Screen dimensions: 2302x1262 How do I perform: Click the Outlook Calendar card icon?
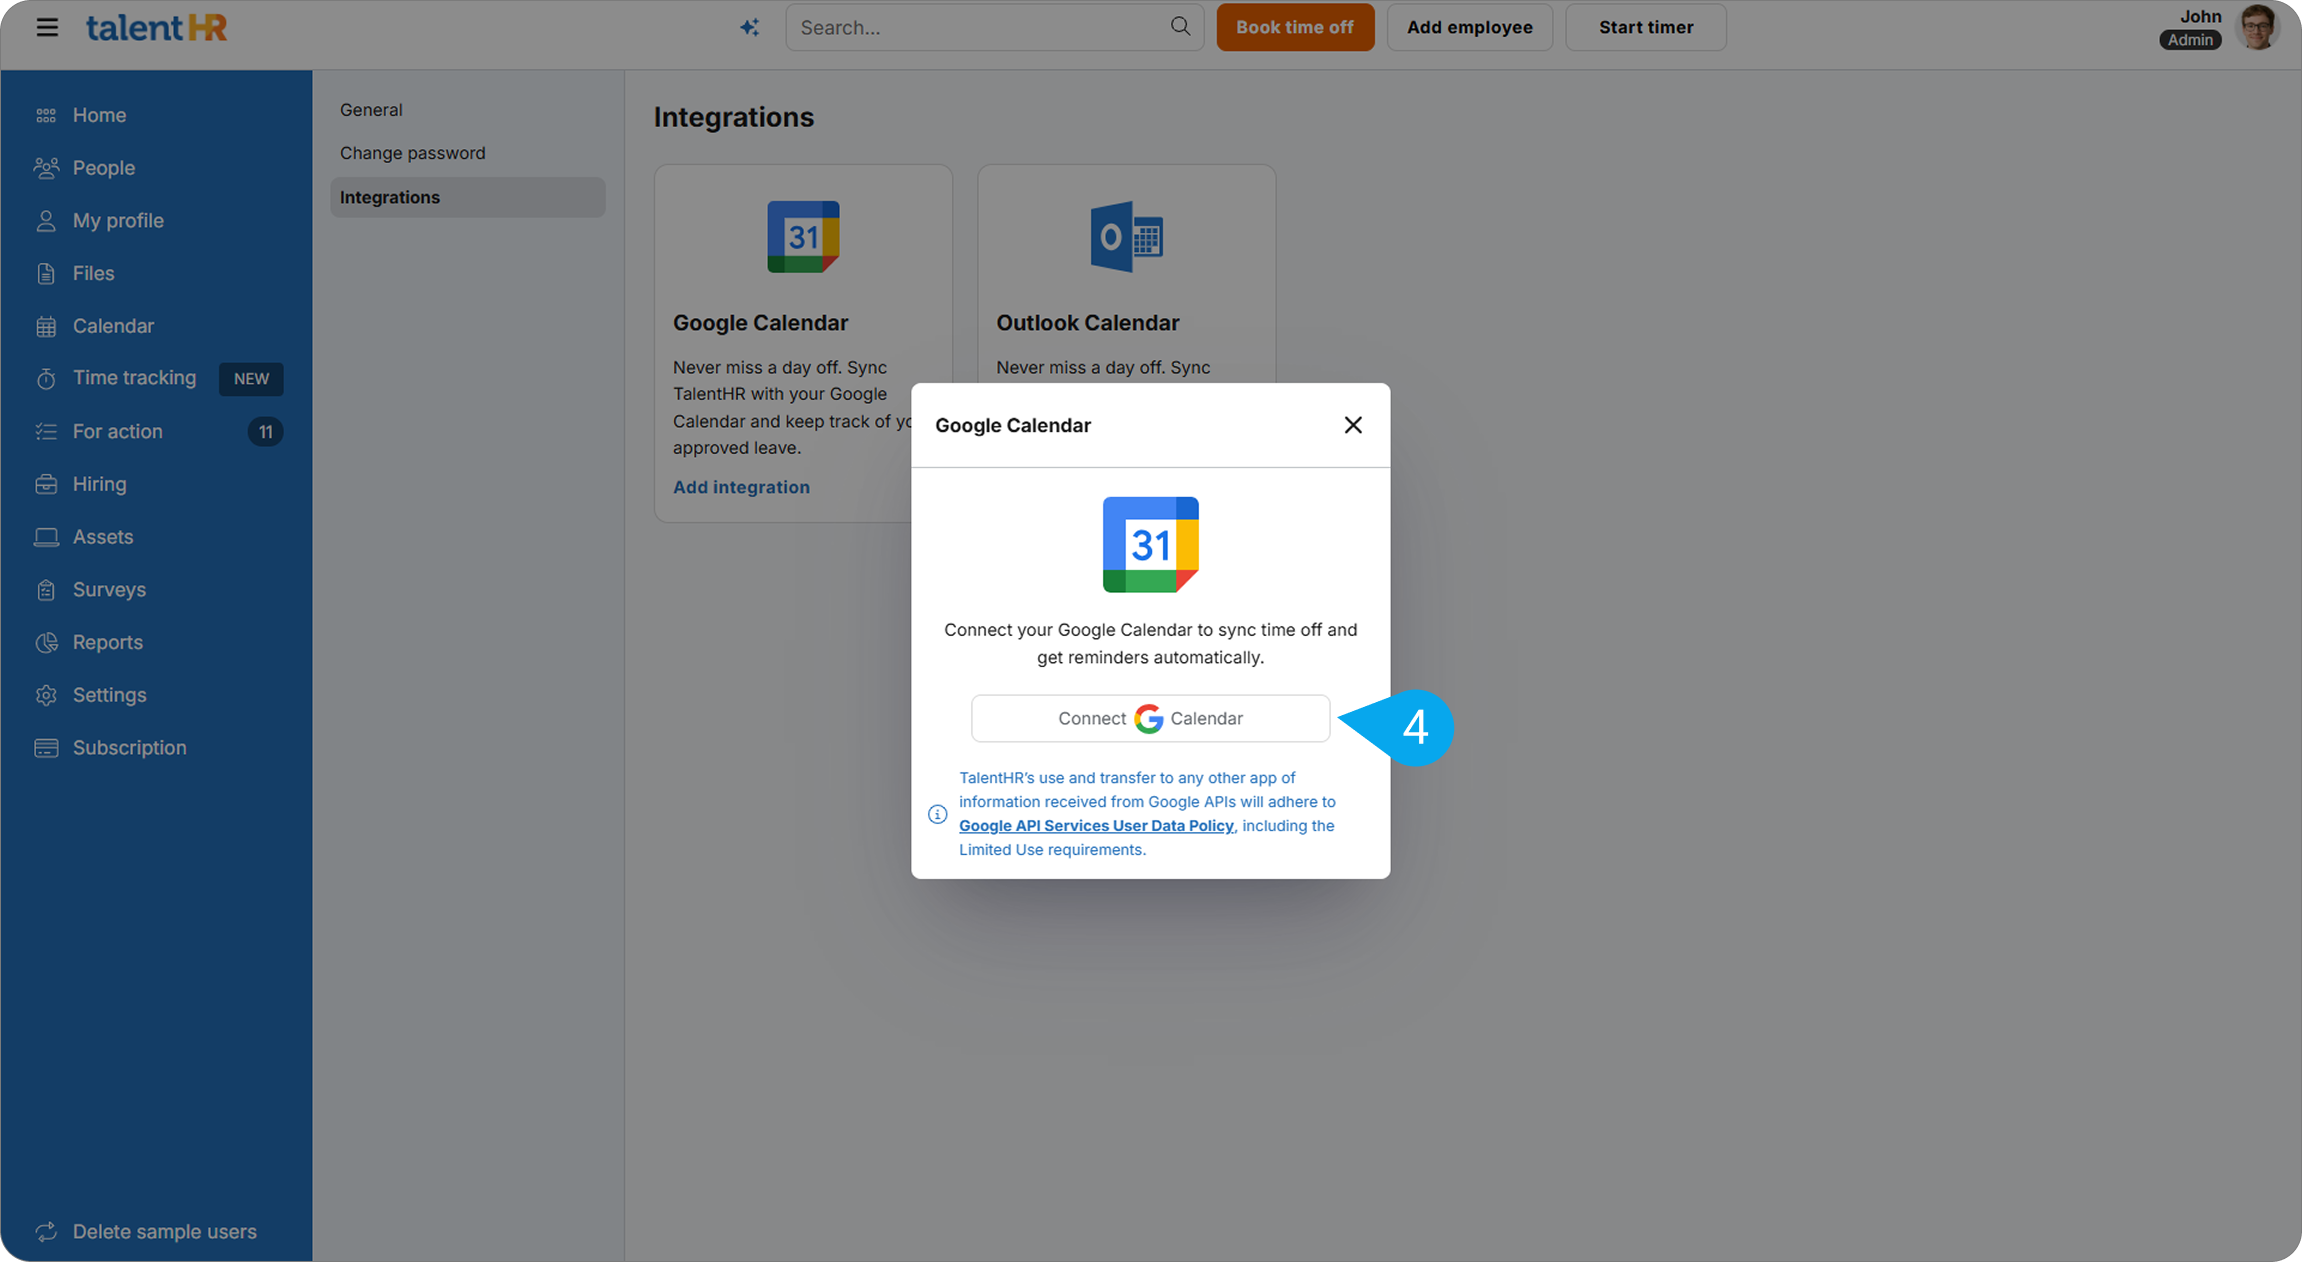(1126, 237)
